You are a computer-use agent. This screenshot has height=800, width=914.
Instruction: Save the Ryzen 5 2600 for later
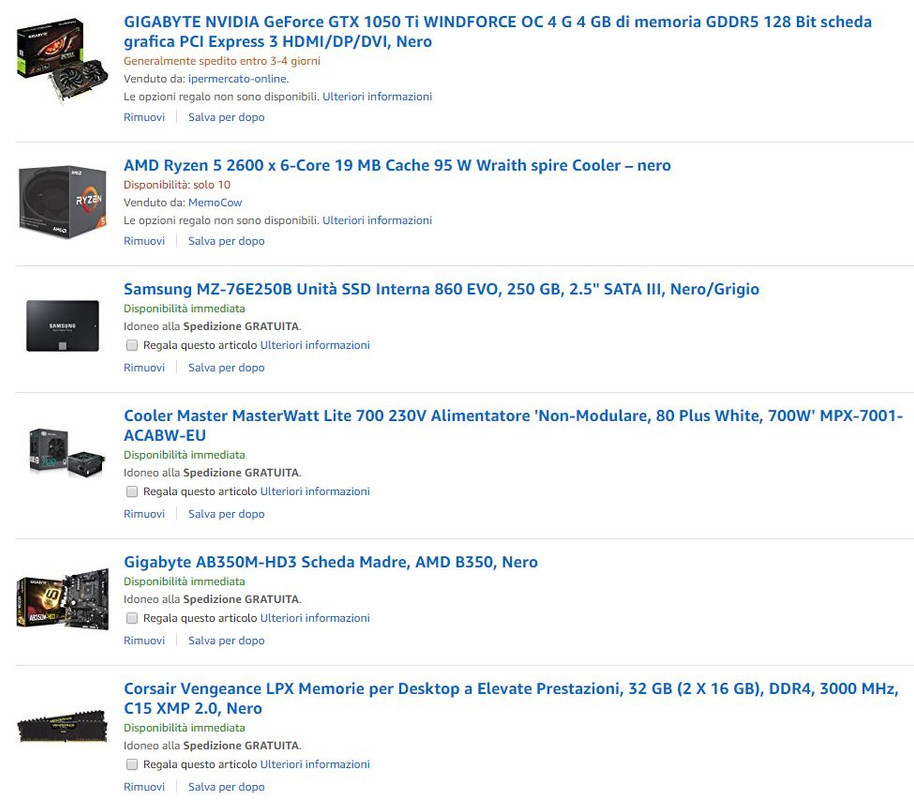[226, 241]
